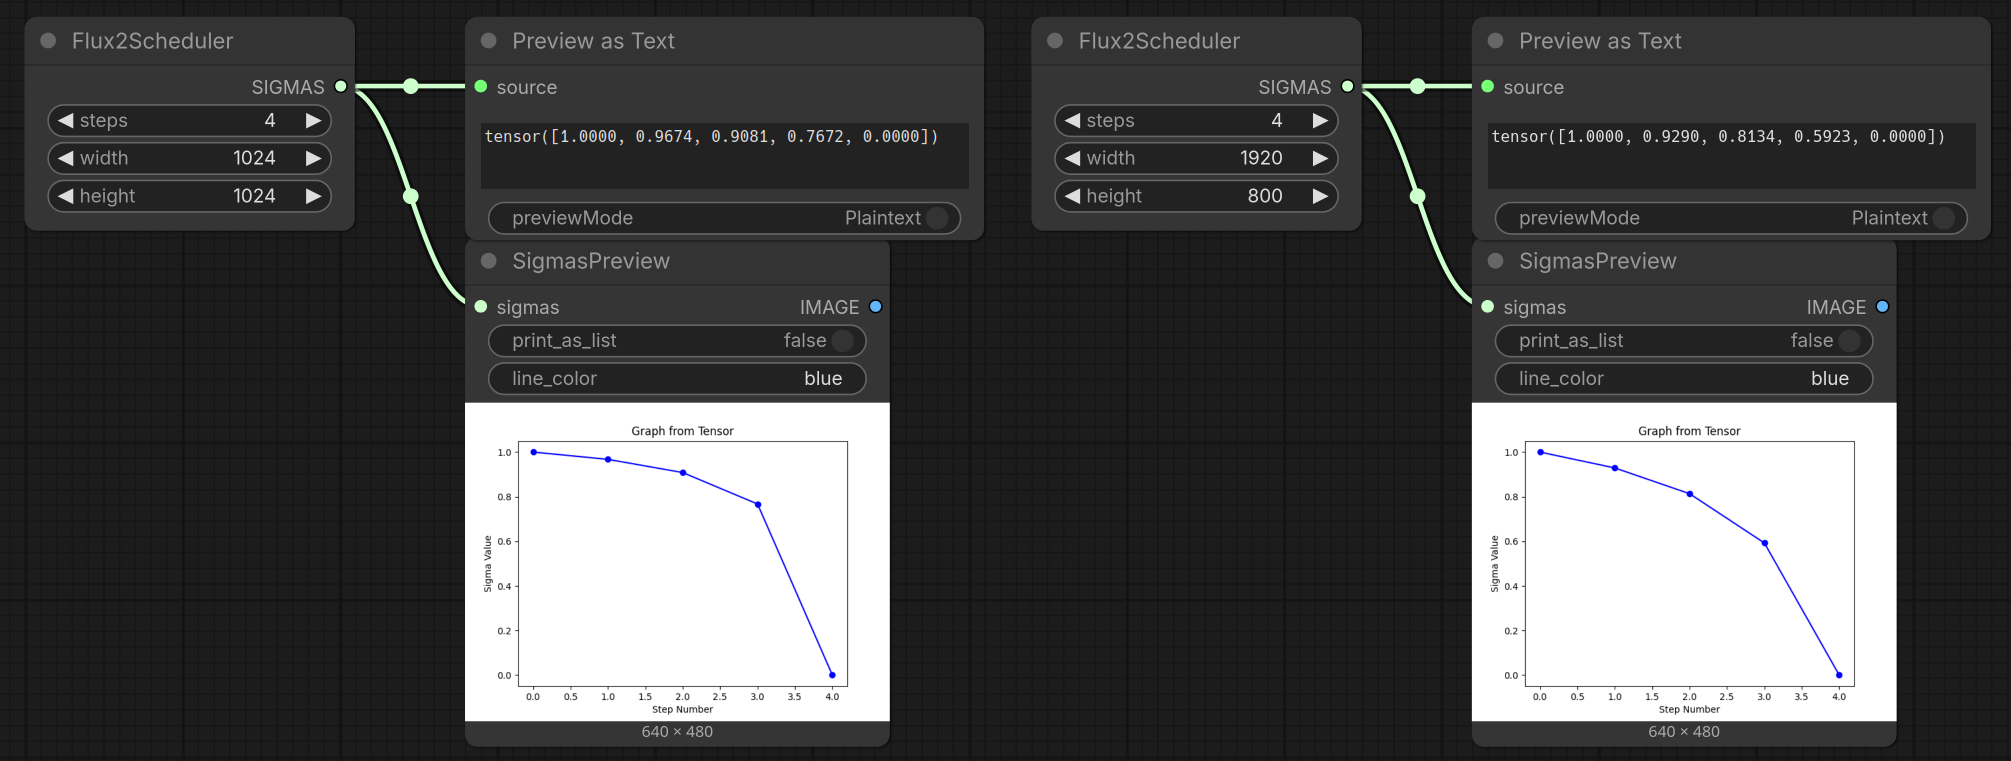
Task: Select left Flux2Scheduler node title
Action: tap(152, 41)
